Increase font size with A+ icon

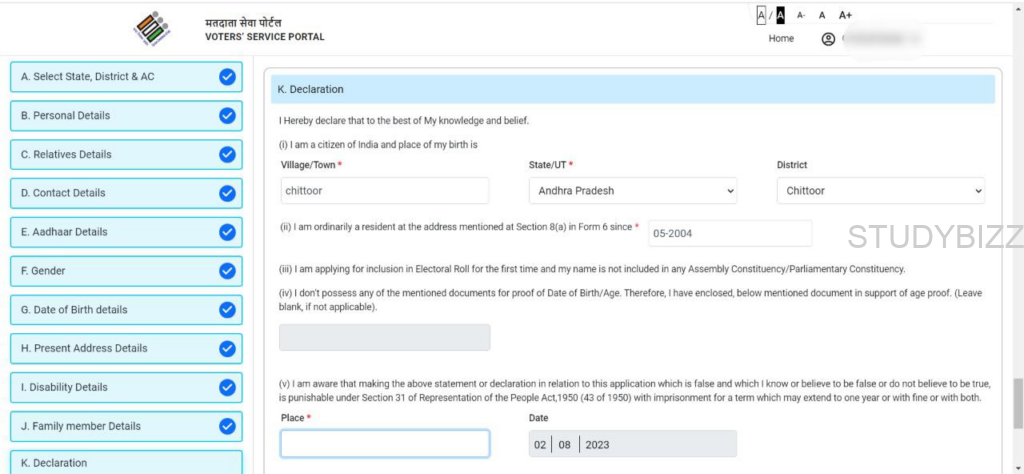[845, 15]
